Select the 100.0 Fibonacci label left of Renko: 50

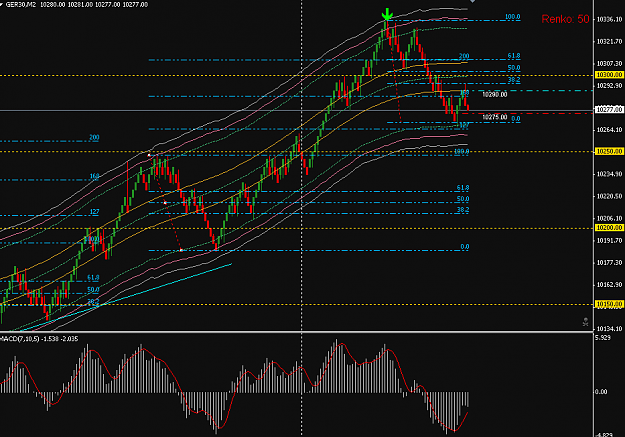coord(512,17)
